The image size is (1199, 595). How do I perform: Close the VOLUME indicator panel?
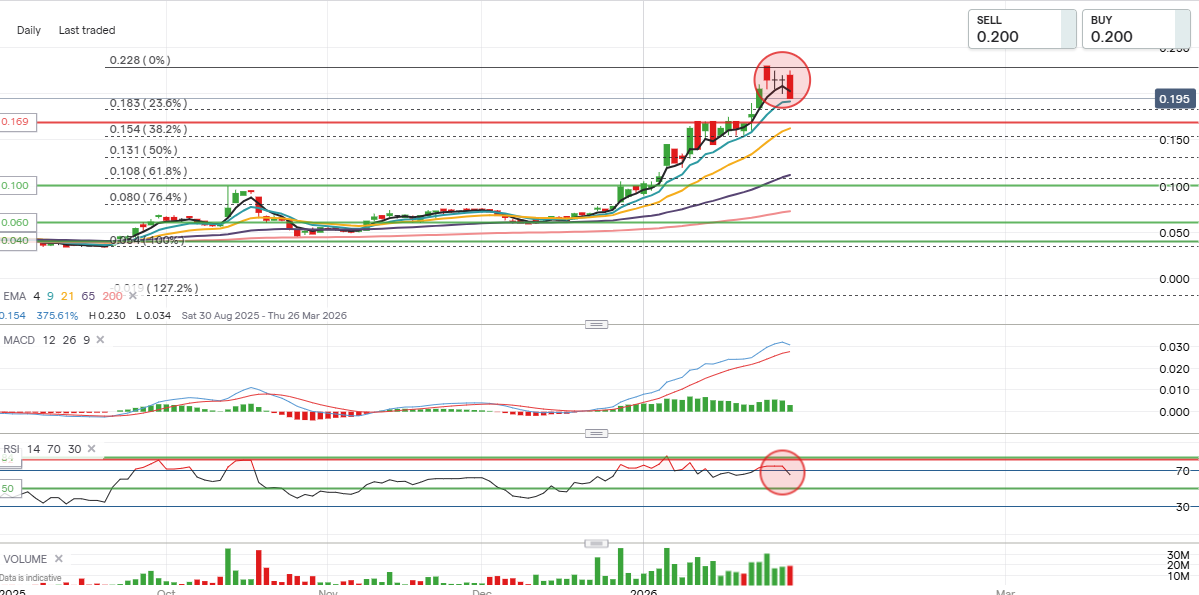click(x=58, y=559)
